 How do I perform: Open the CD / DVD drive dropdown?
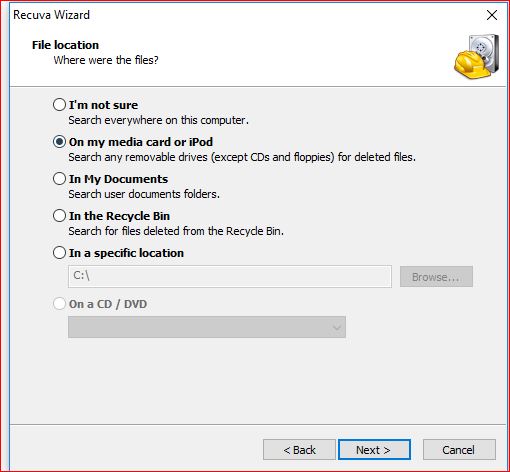click(x=207, y=327)
